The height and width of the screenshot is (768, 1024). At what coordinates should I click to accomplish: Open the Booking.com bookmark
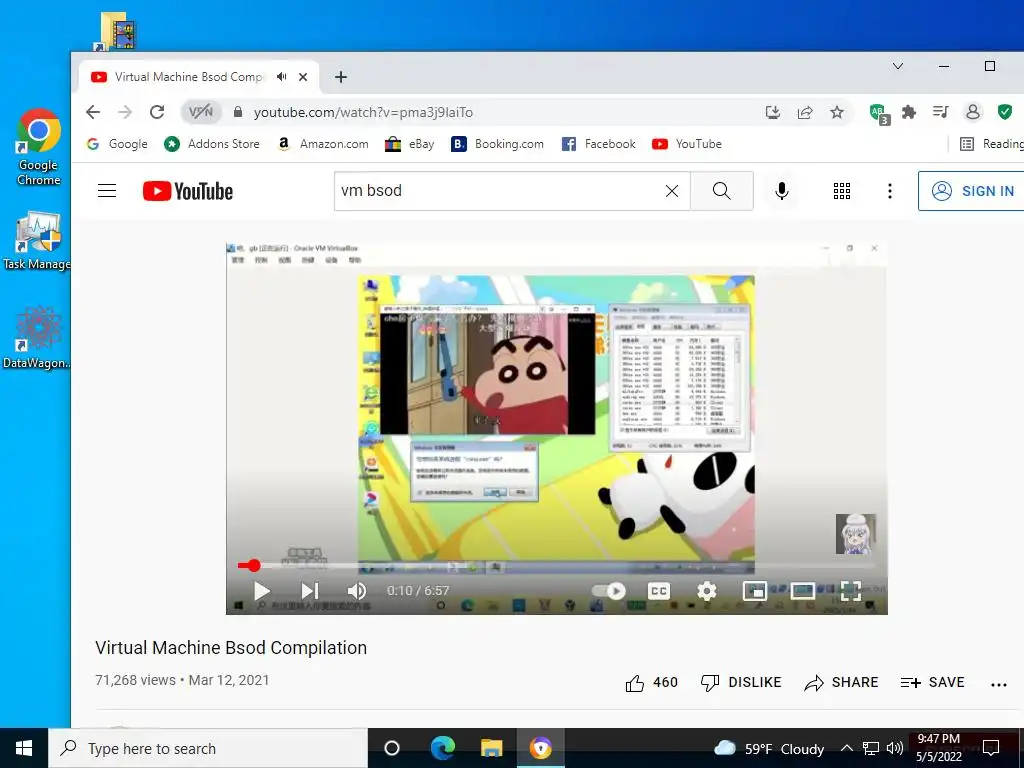tap(498, 144)
